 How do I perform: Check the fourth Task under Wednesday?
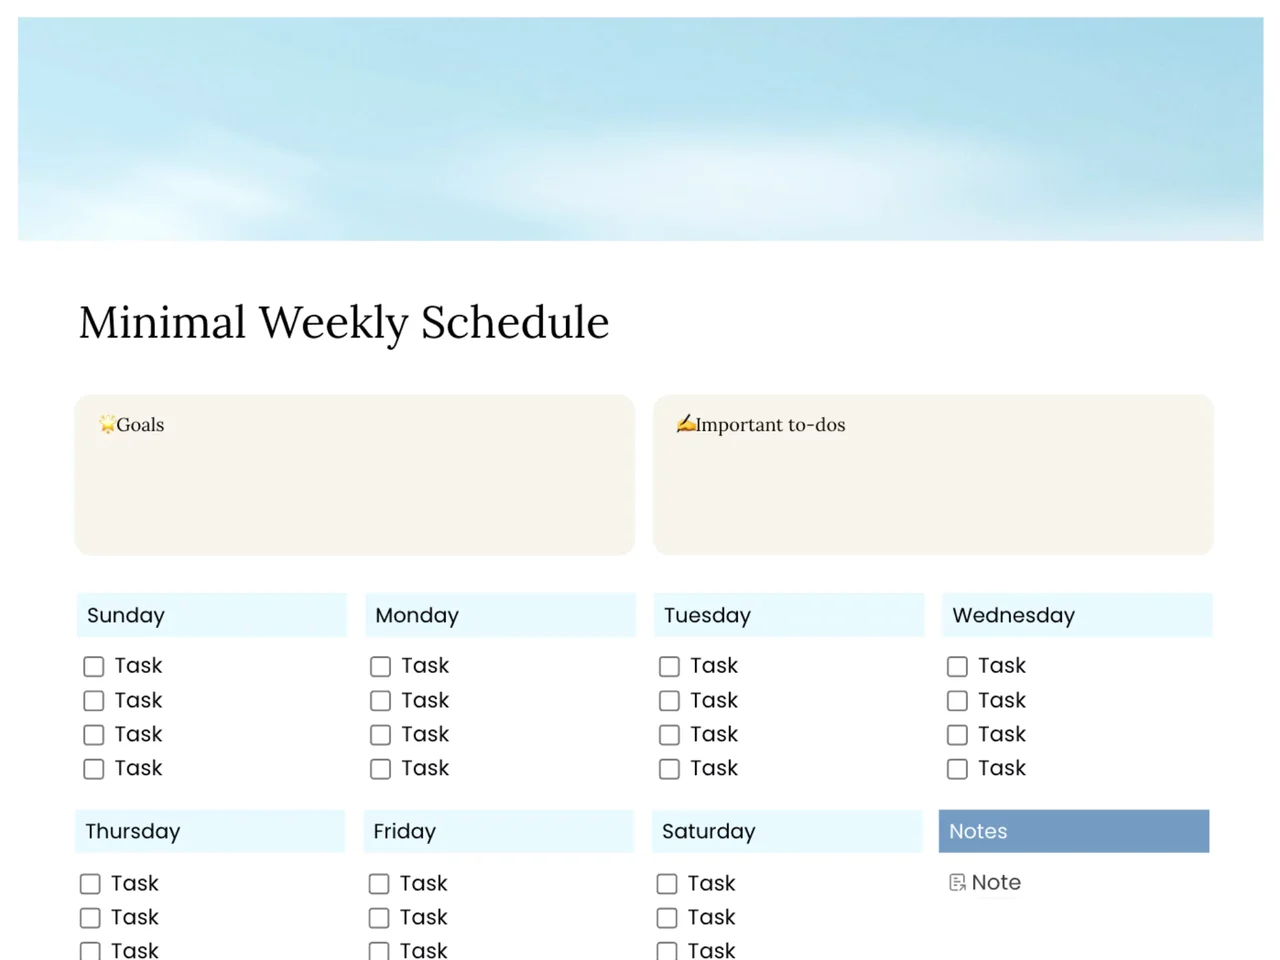click(957, 769)
